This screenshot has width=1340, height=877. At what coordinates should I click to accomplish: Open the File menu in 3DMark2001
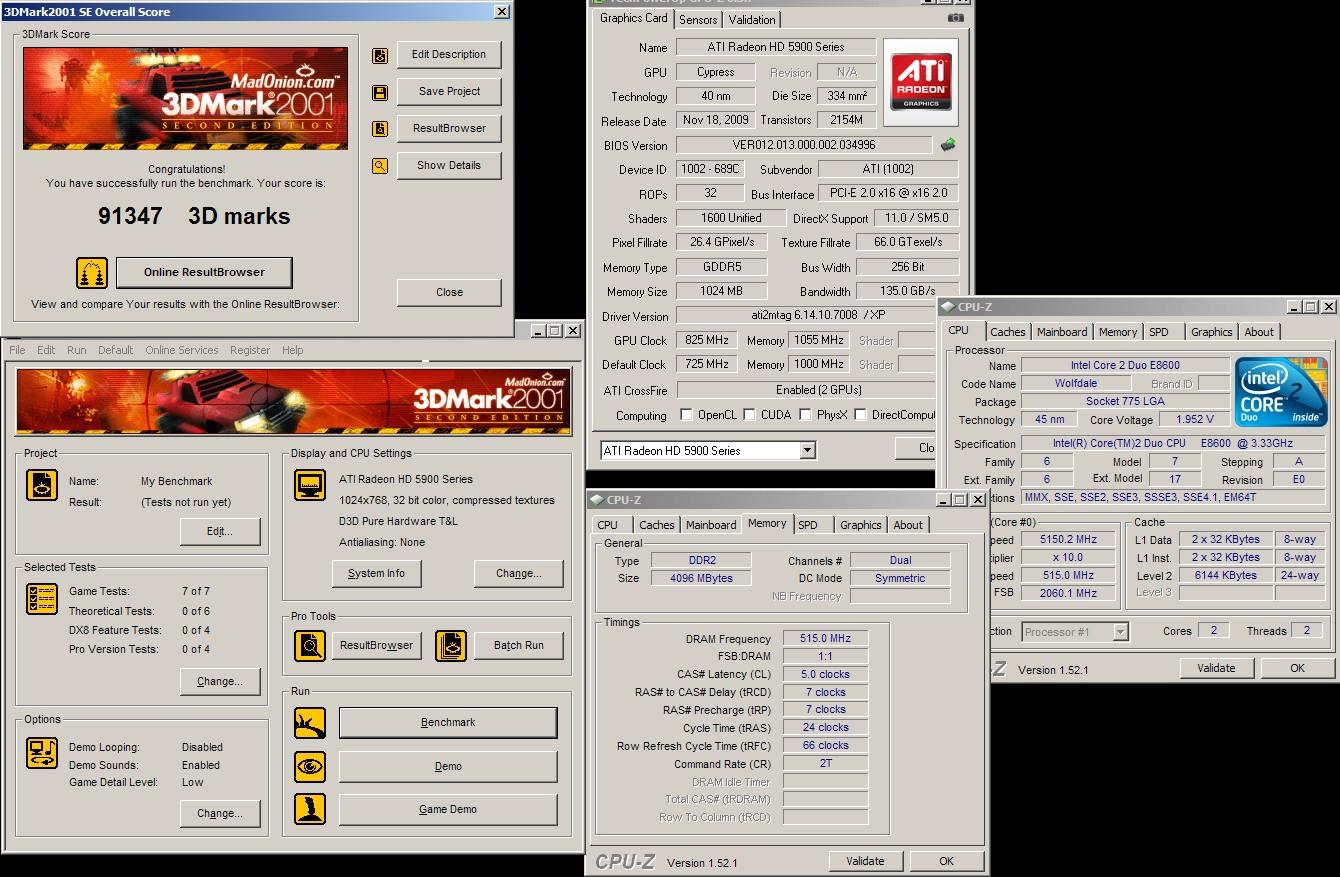[x=17, y=350]
